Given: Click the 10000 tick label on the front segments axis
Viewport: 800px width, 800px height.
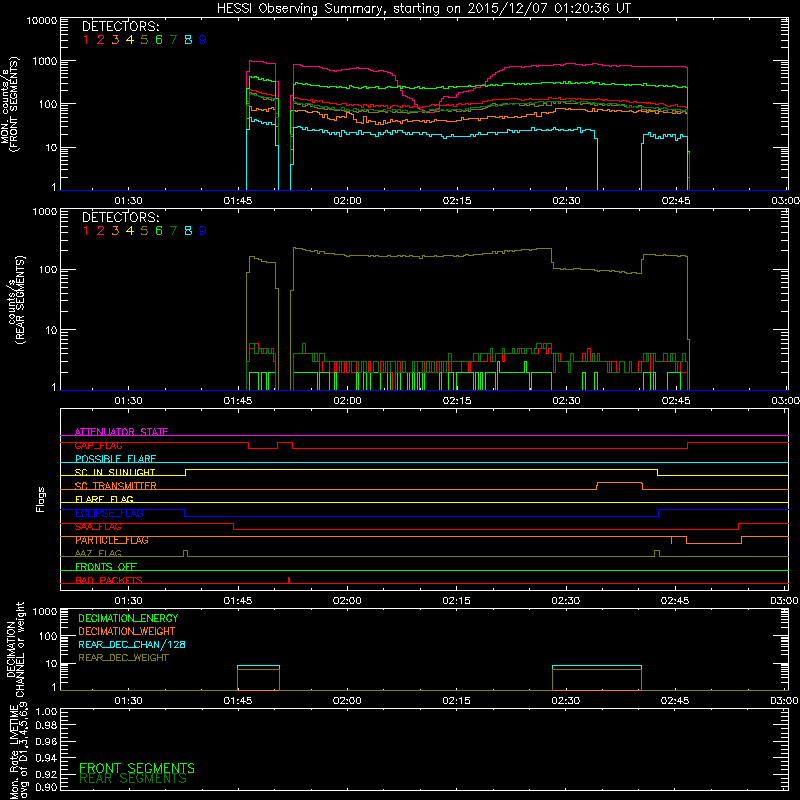Looking at the screenshot, I should pyautogui.click(x=42, y=21).
